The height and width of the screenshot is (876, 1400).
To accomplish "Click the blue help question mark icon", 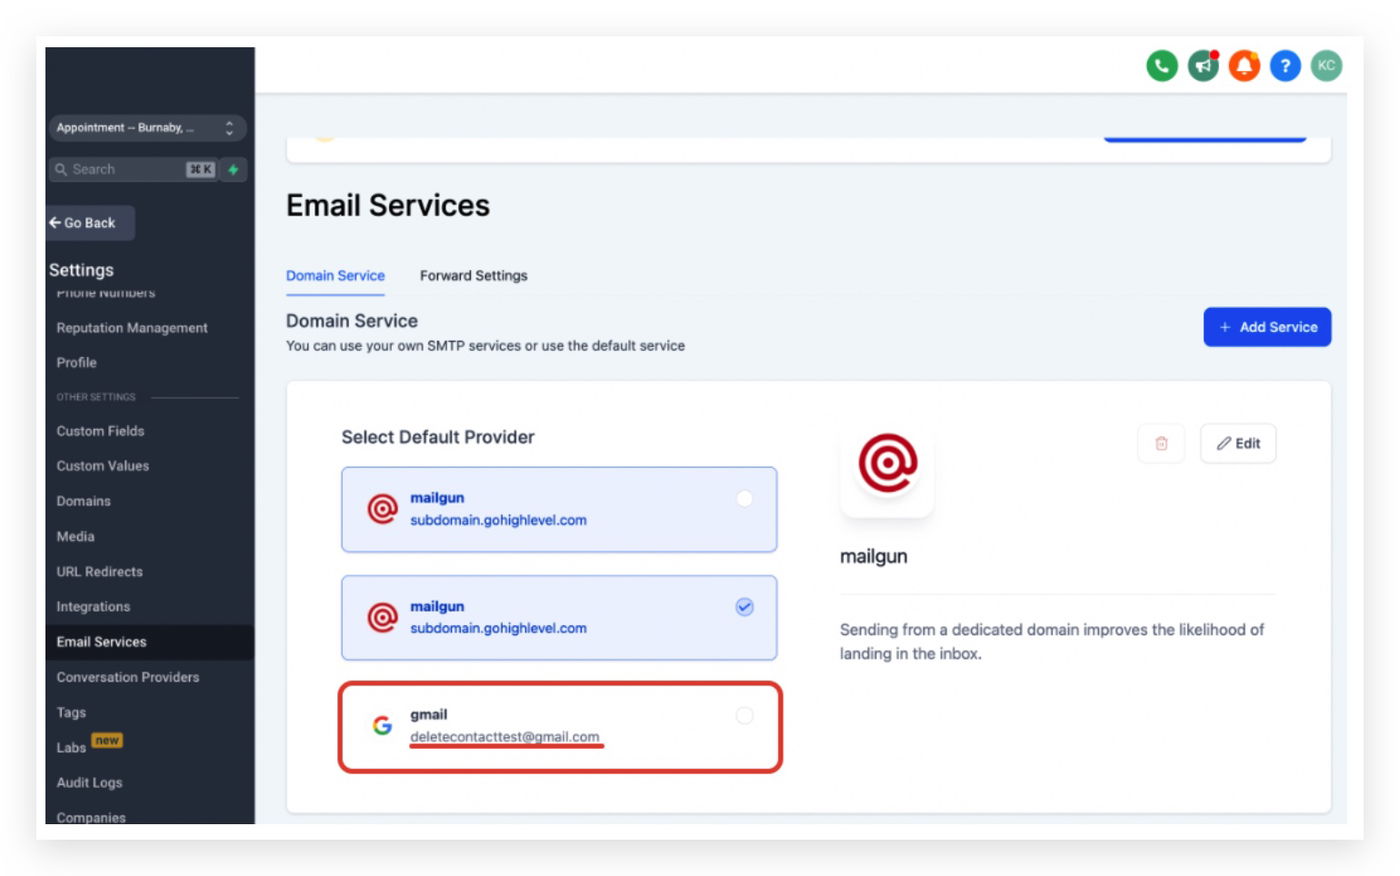I will tap(1285, 66).
